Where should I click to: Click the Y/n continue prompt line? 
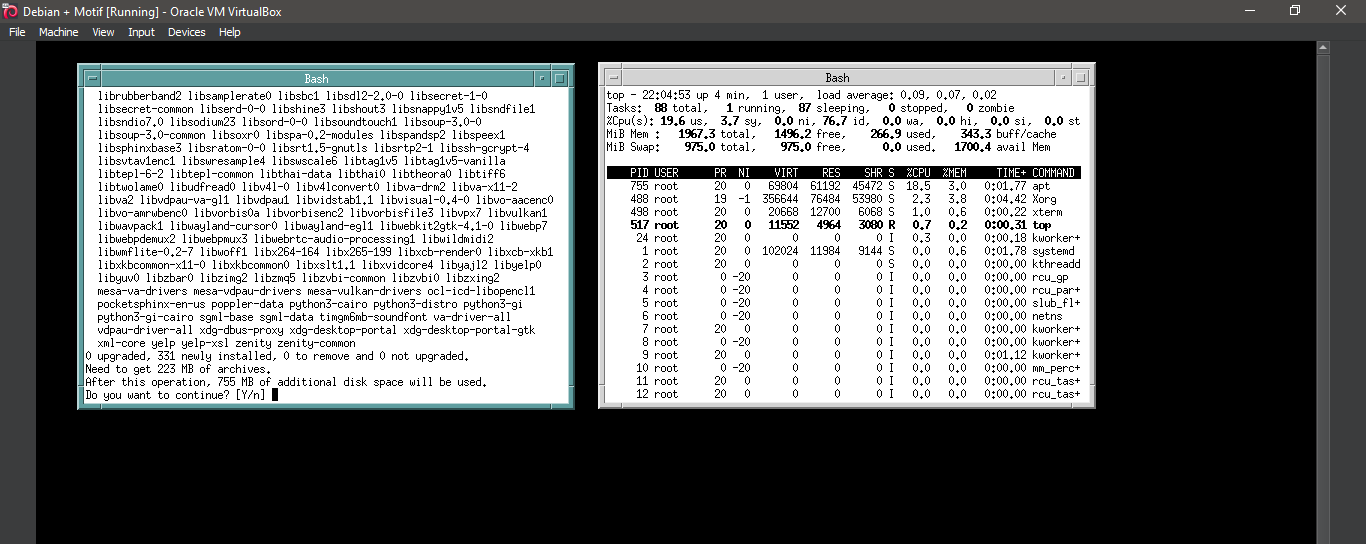pos(181,395)
